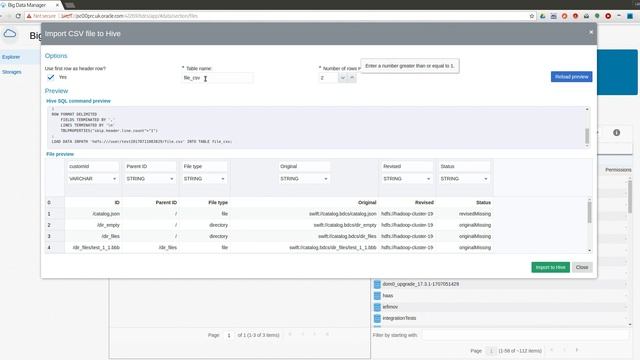Click the Table name input field
Image resolution: width=640 pixels, height=360 pixels.
(218, 78)
